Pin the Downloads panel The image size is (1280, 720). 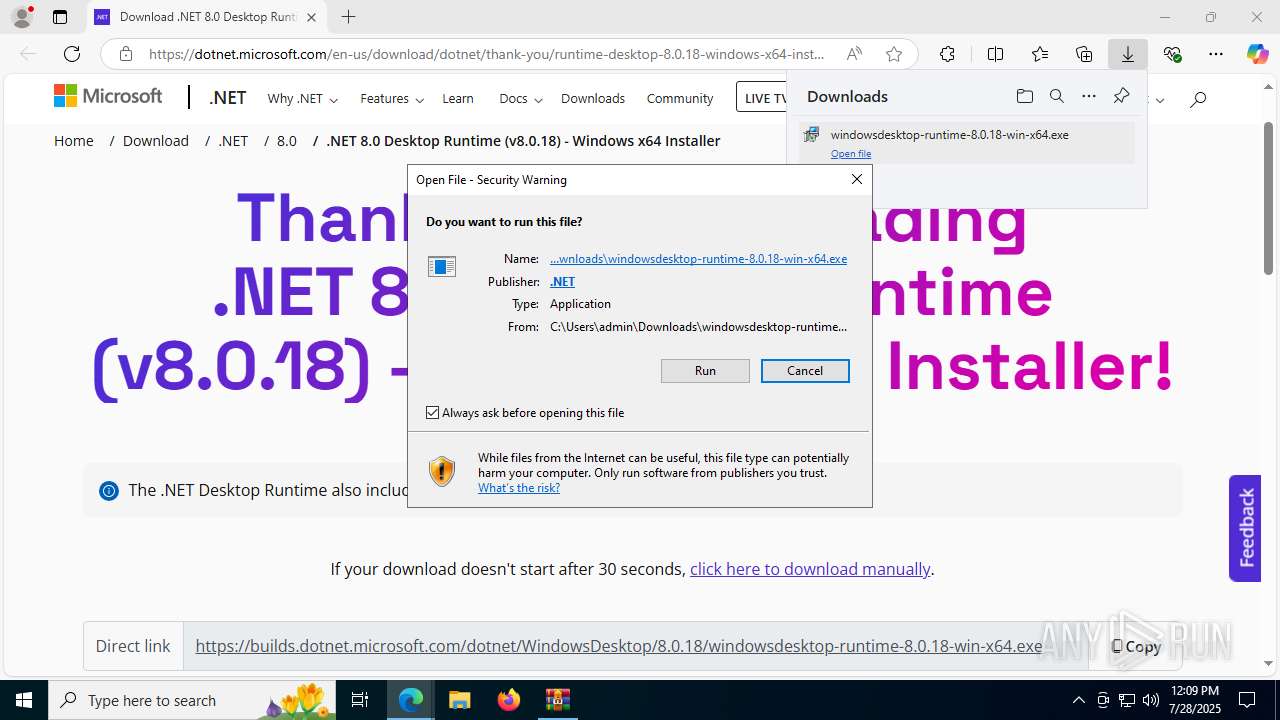coord(1121,96)
